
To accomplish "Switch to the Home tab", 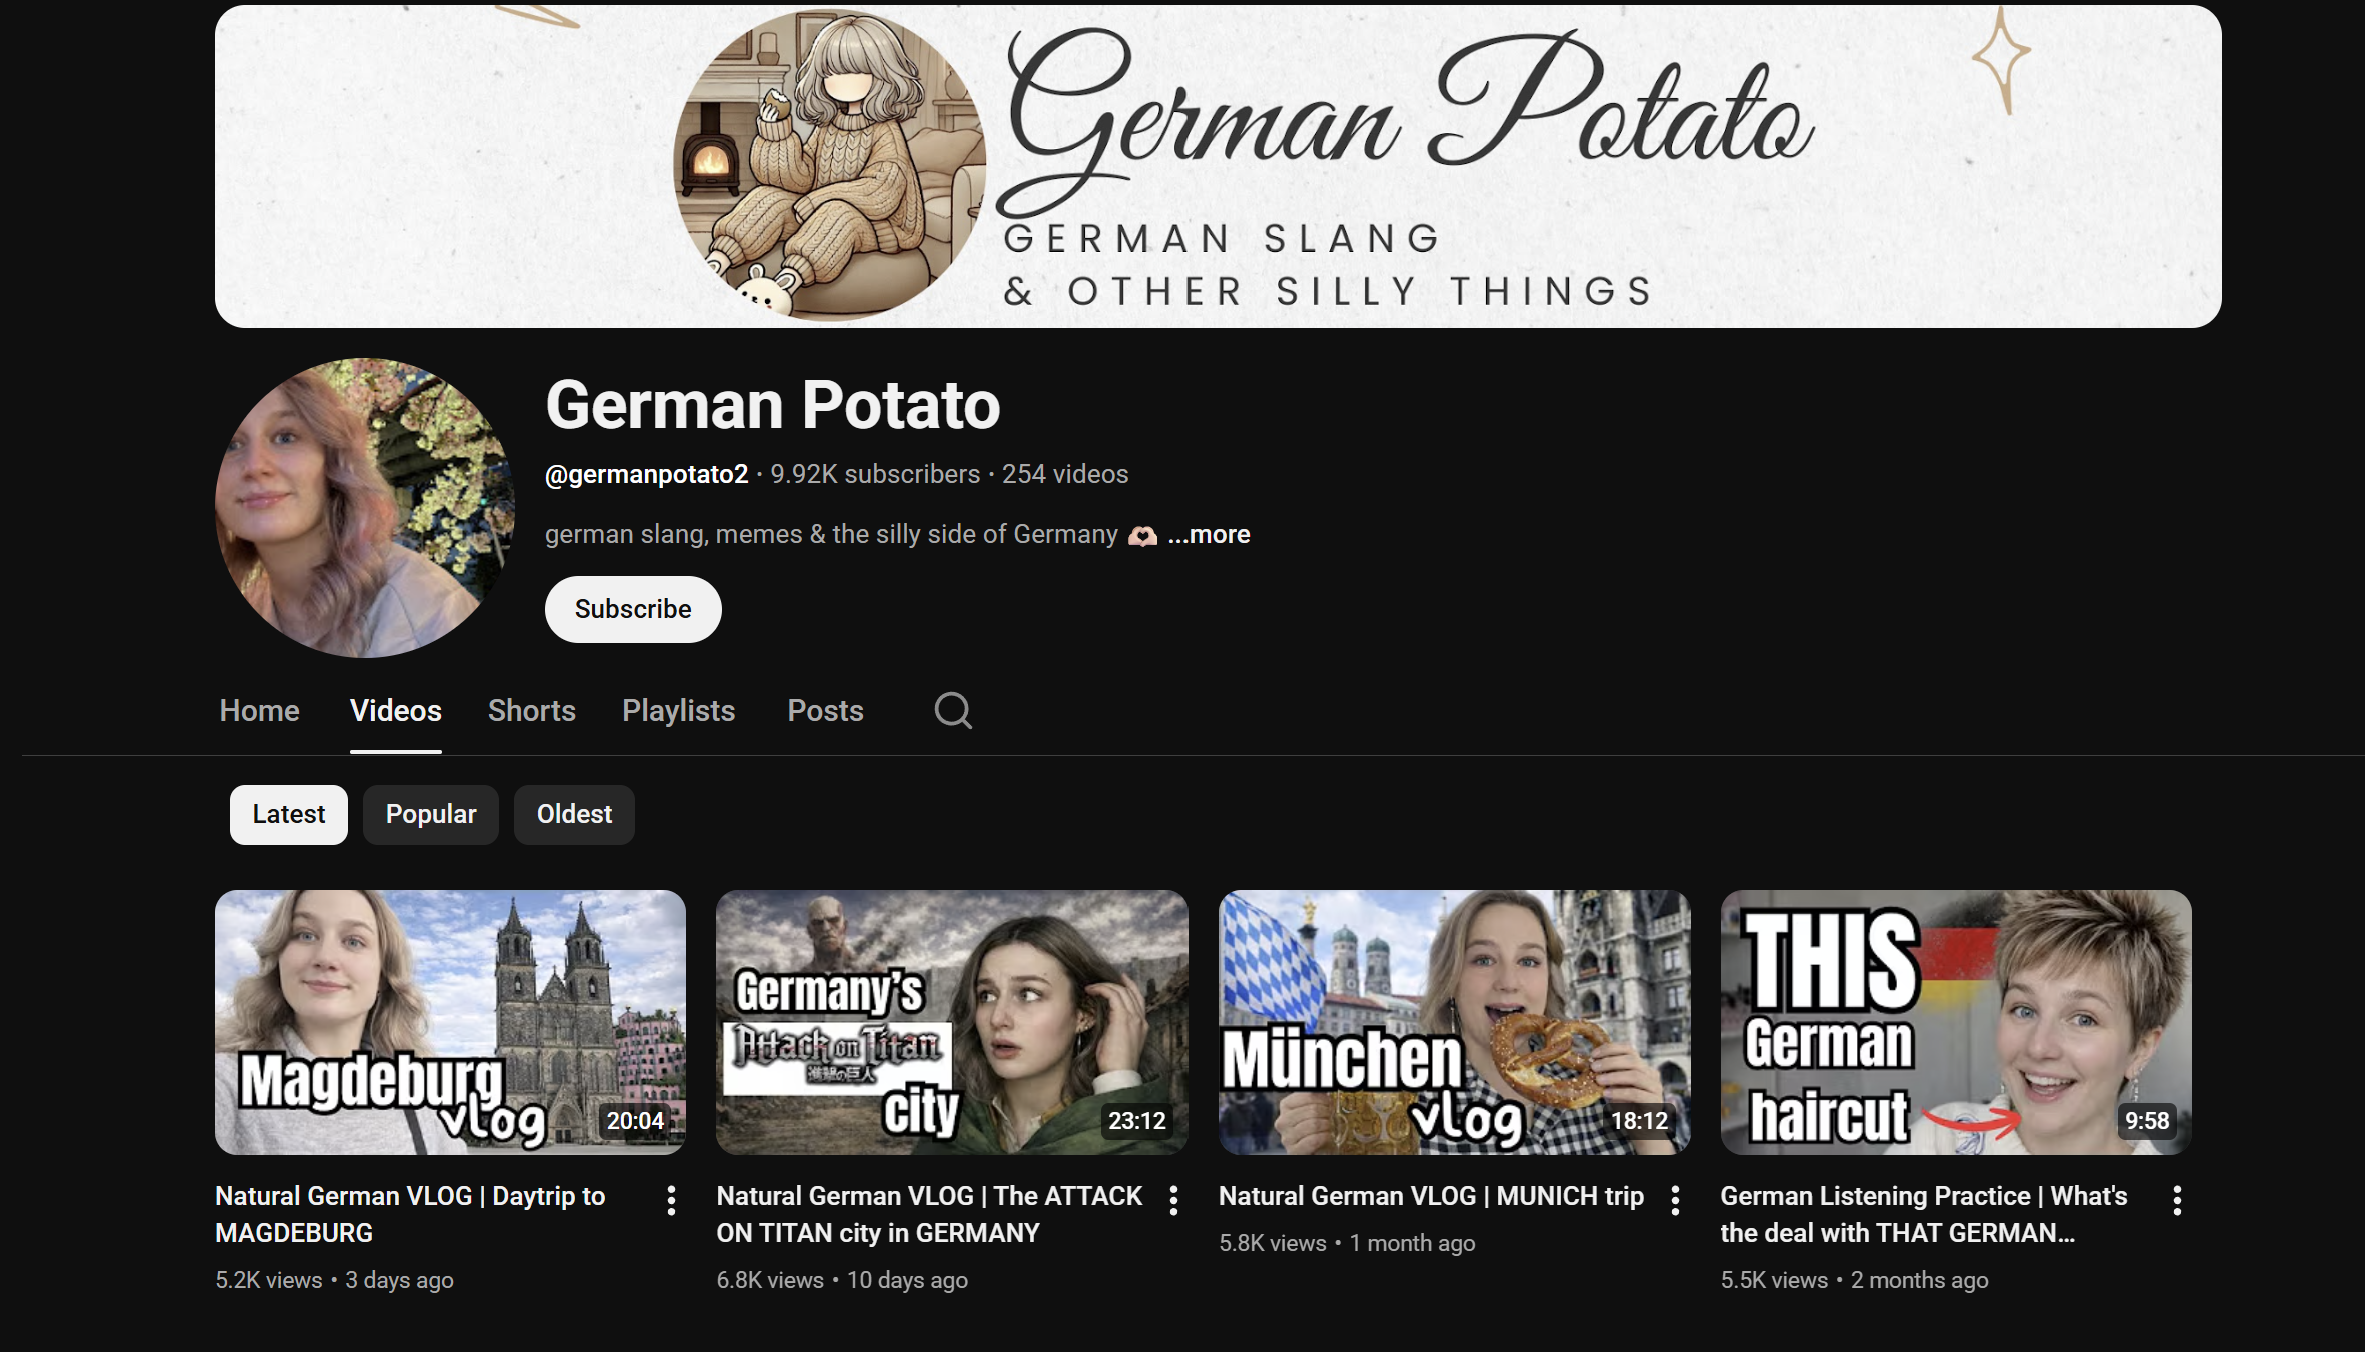I will click(259, 711).
